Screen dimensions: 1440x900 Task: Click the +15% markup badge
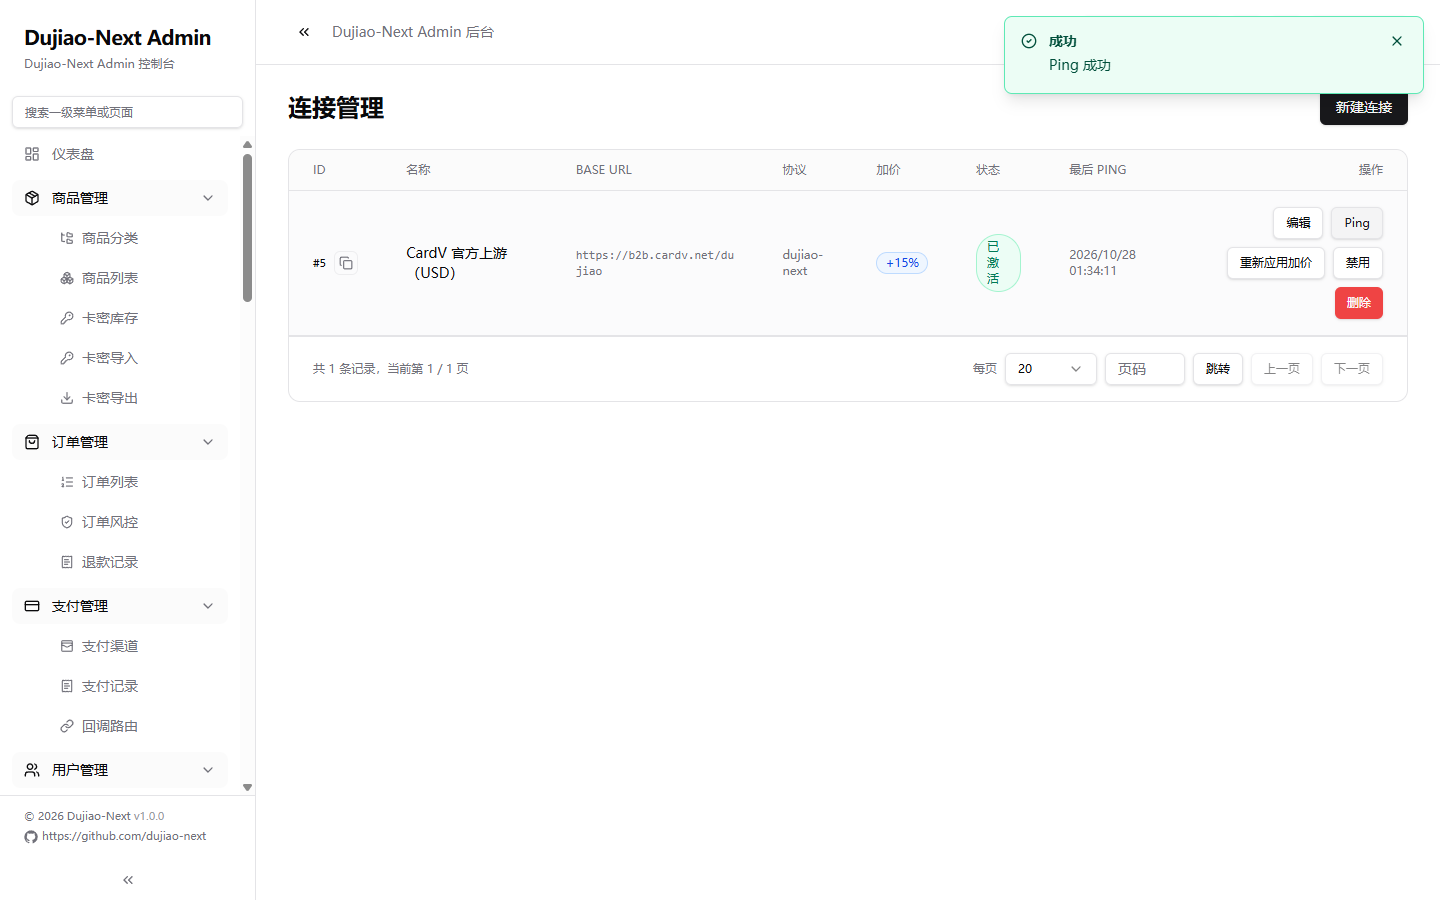point(902,263)
